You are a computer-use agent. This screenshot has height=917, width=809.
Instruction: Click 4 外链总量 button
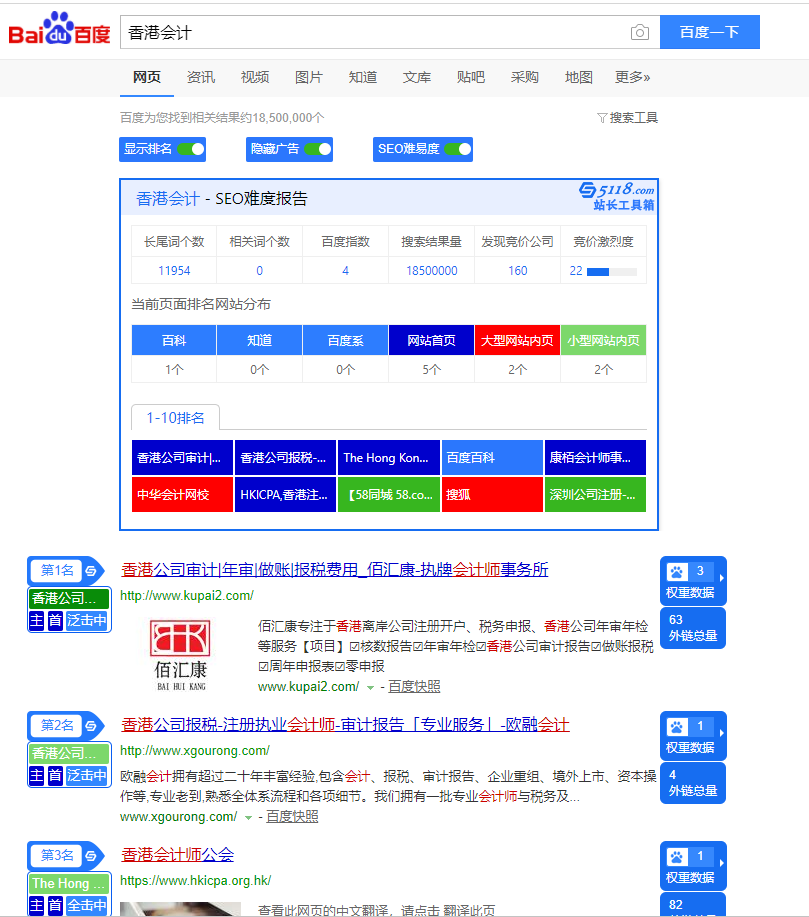693,783
